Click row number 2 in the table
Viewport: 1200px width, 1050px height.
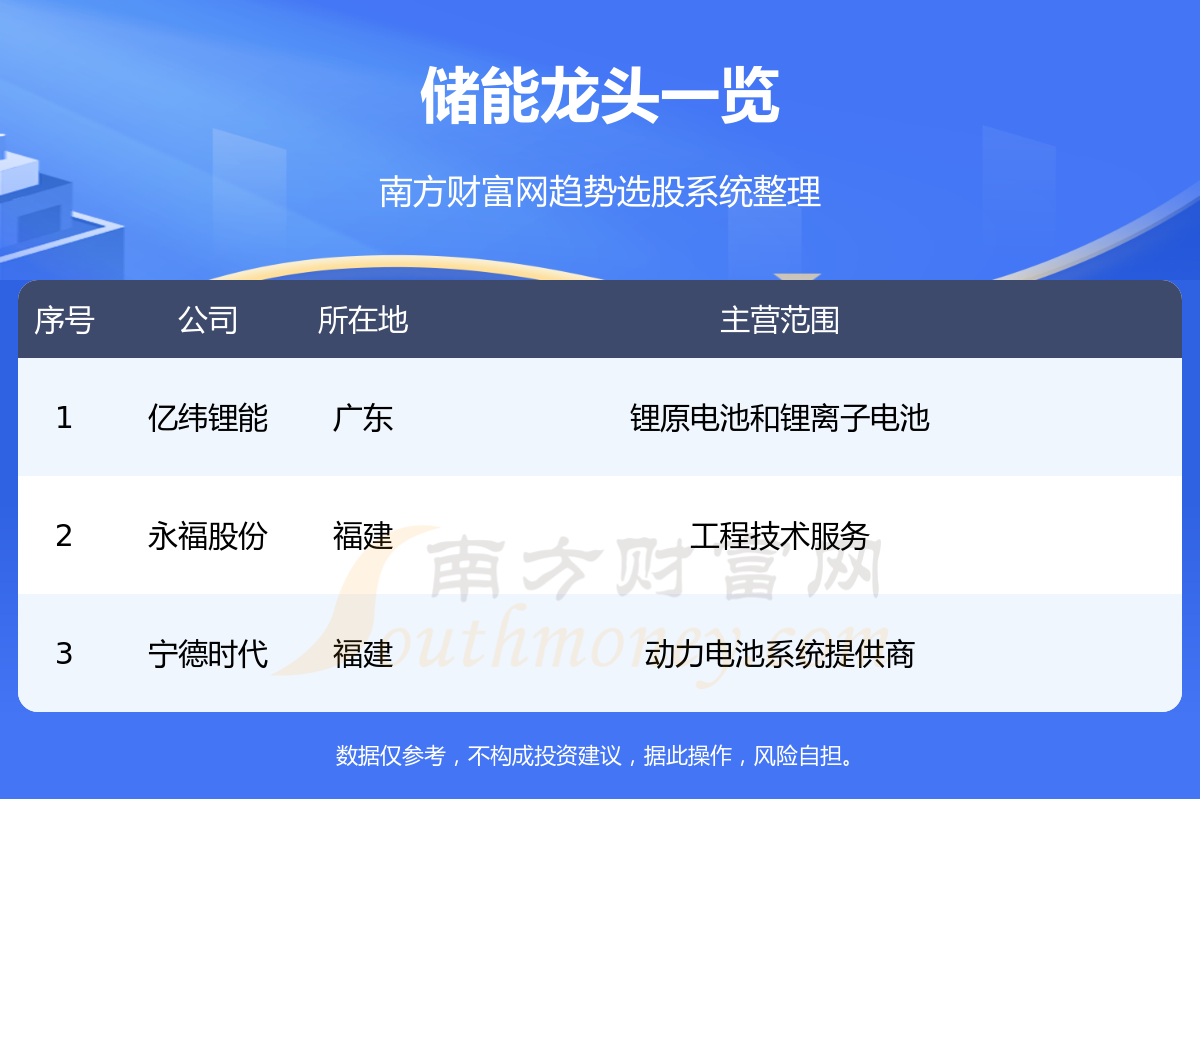click(64, 536)
